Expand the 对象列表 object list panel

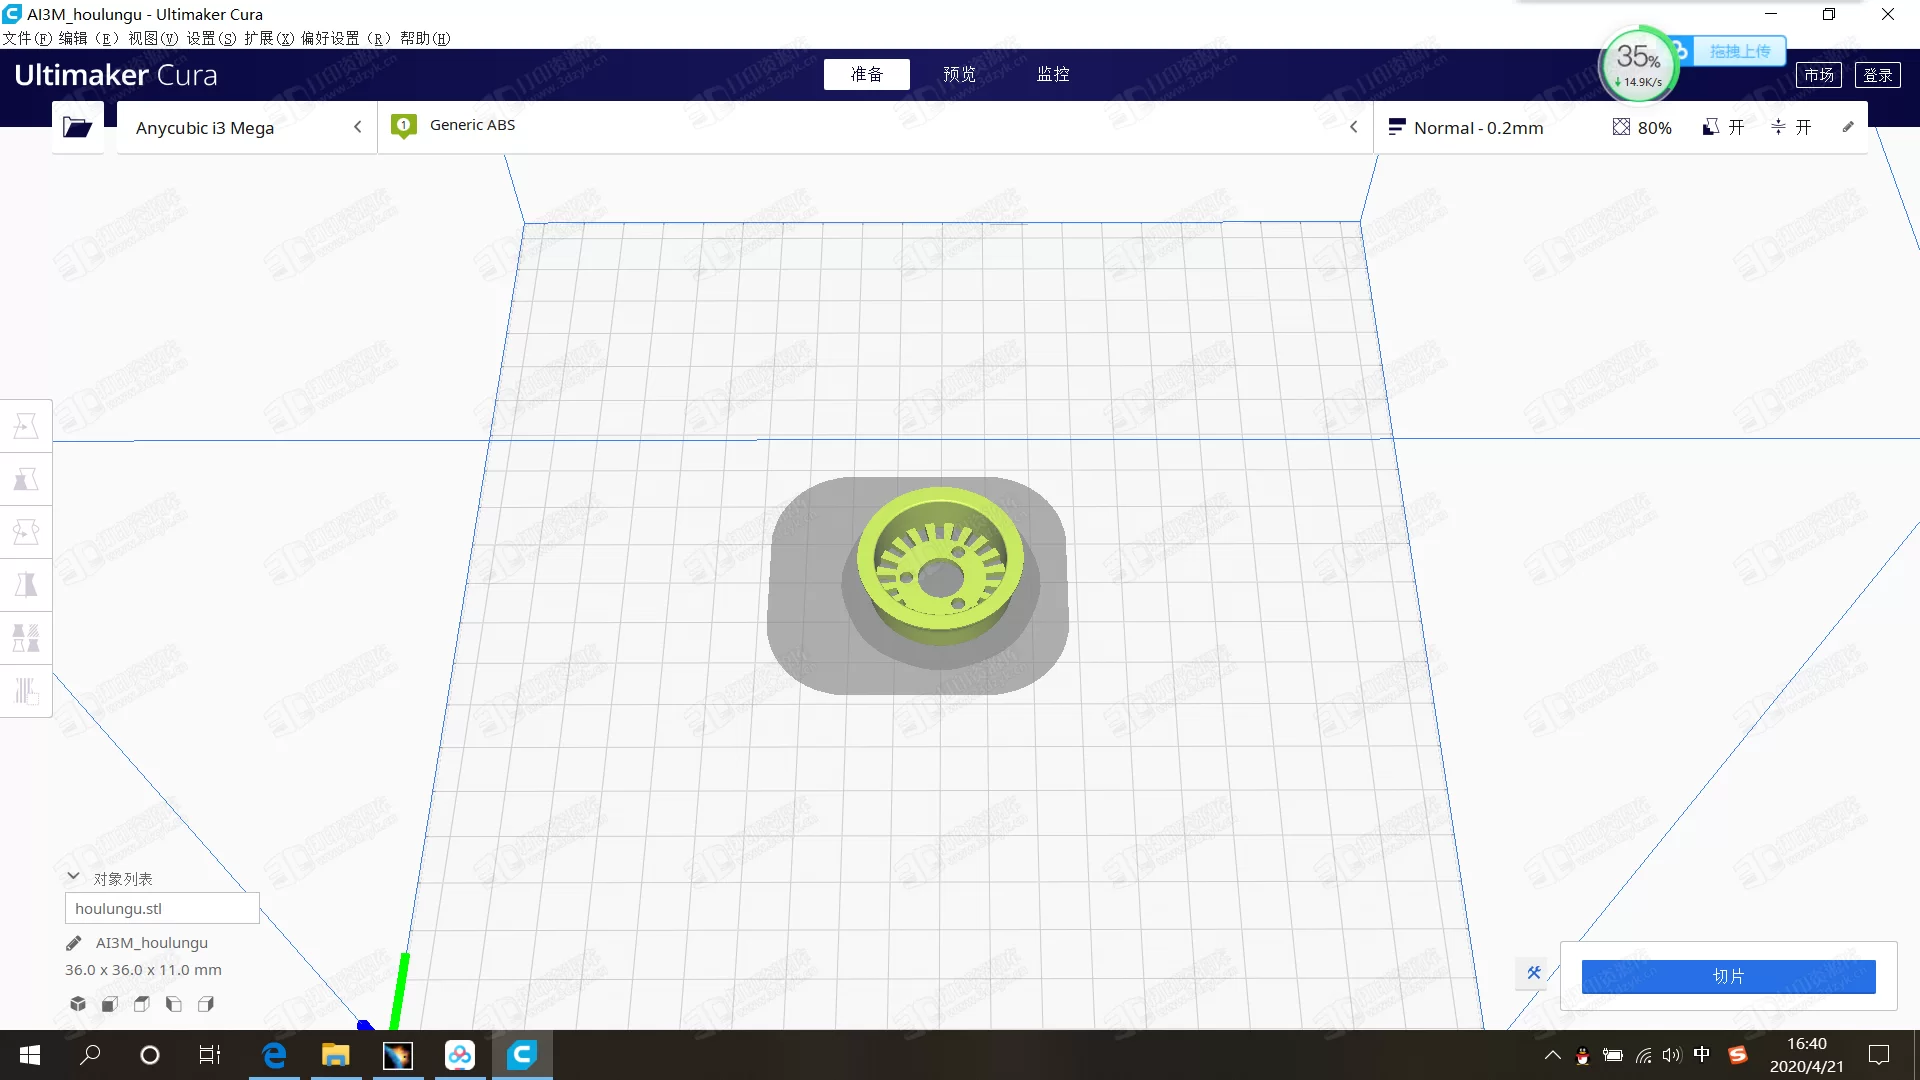(71, 877)
